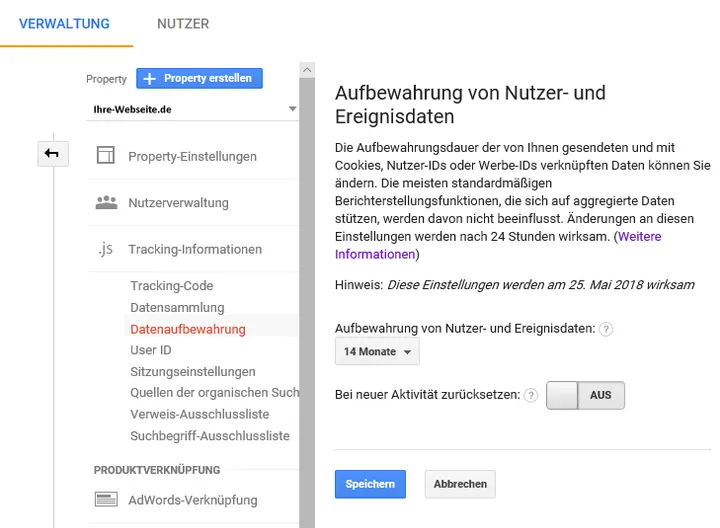Open the Weitere Informationen link

pyautogui.click(x=498, y=246)
